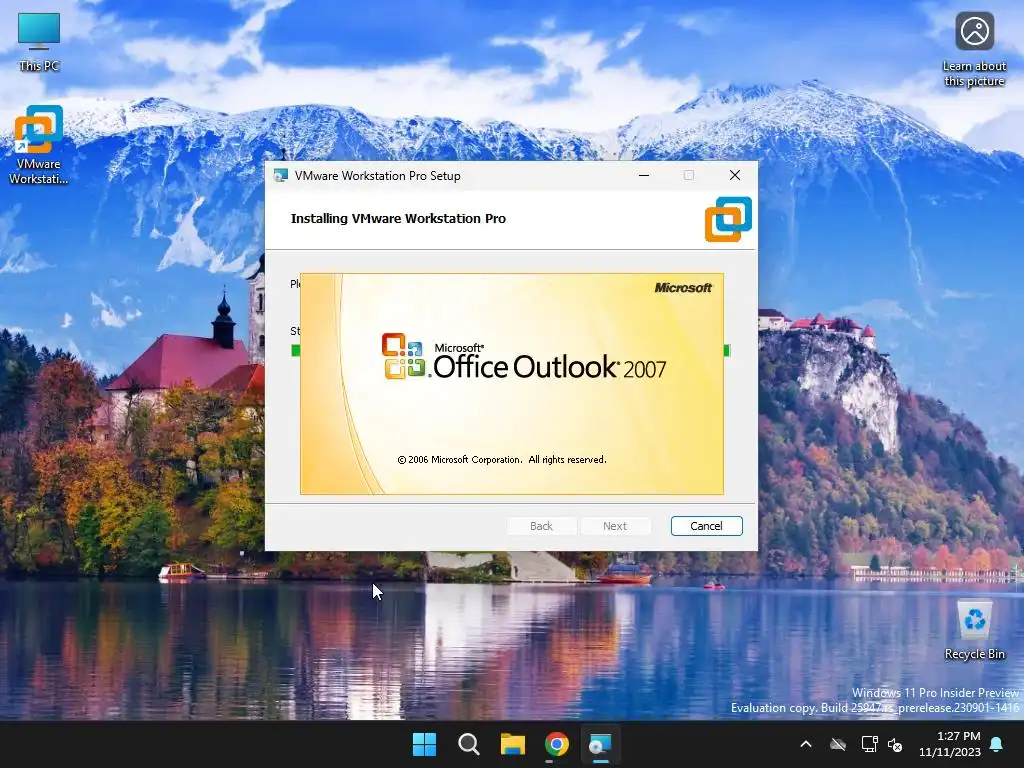Open the Windows Start menu
Screen dimensions: 1024x768
pos(424,744)
